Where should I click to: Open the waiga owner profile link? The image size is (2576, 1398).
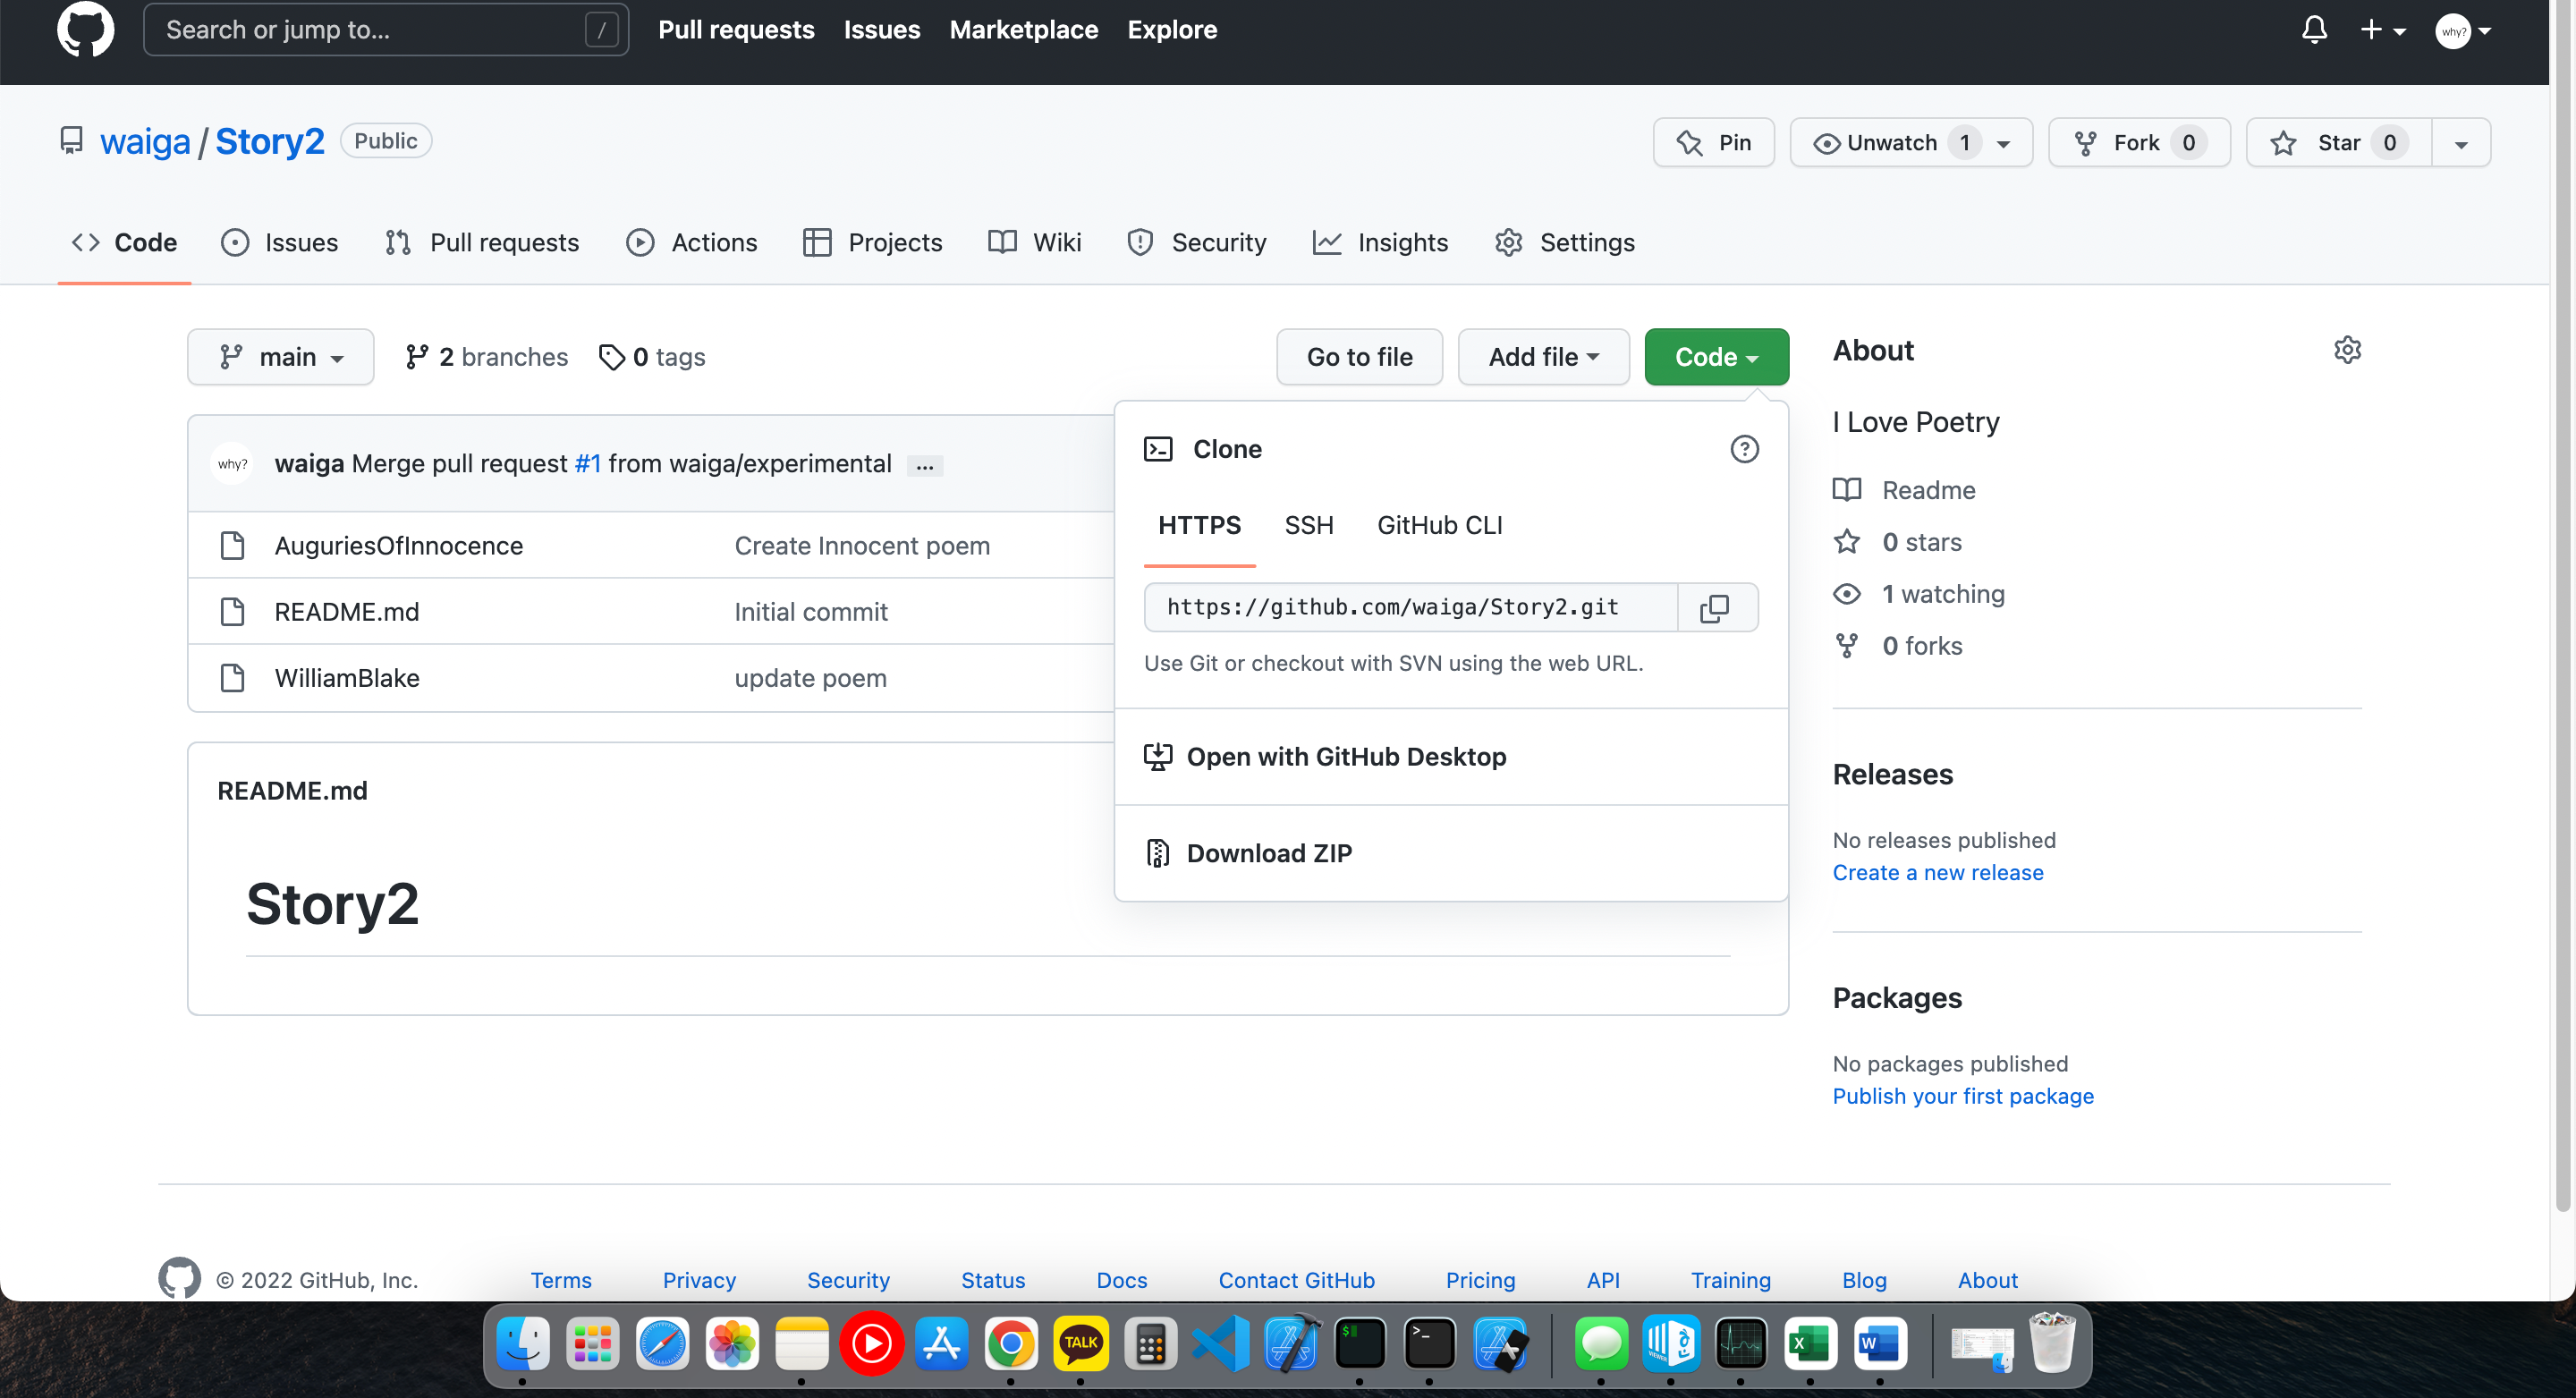[x=145, y=141]
